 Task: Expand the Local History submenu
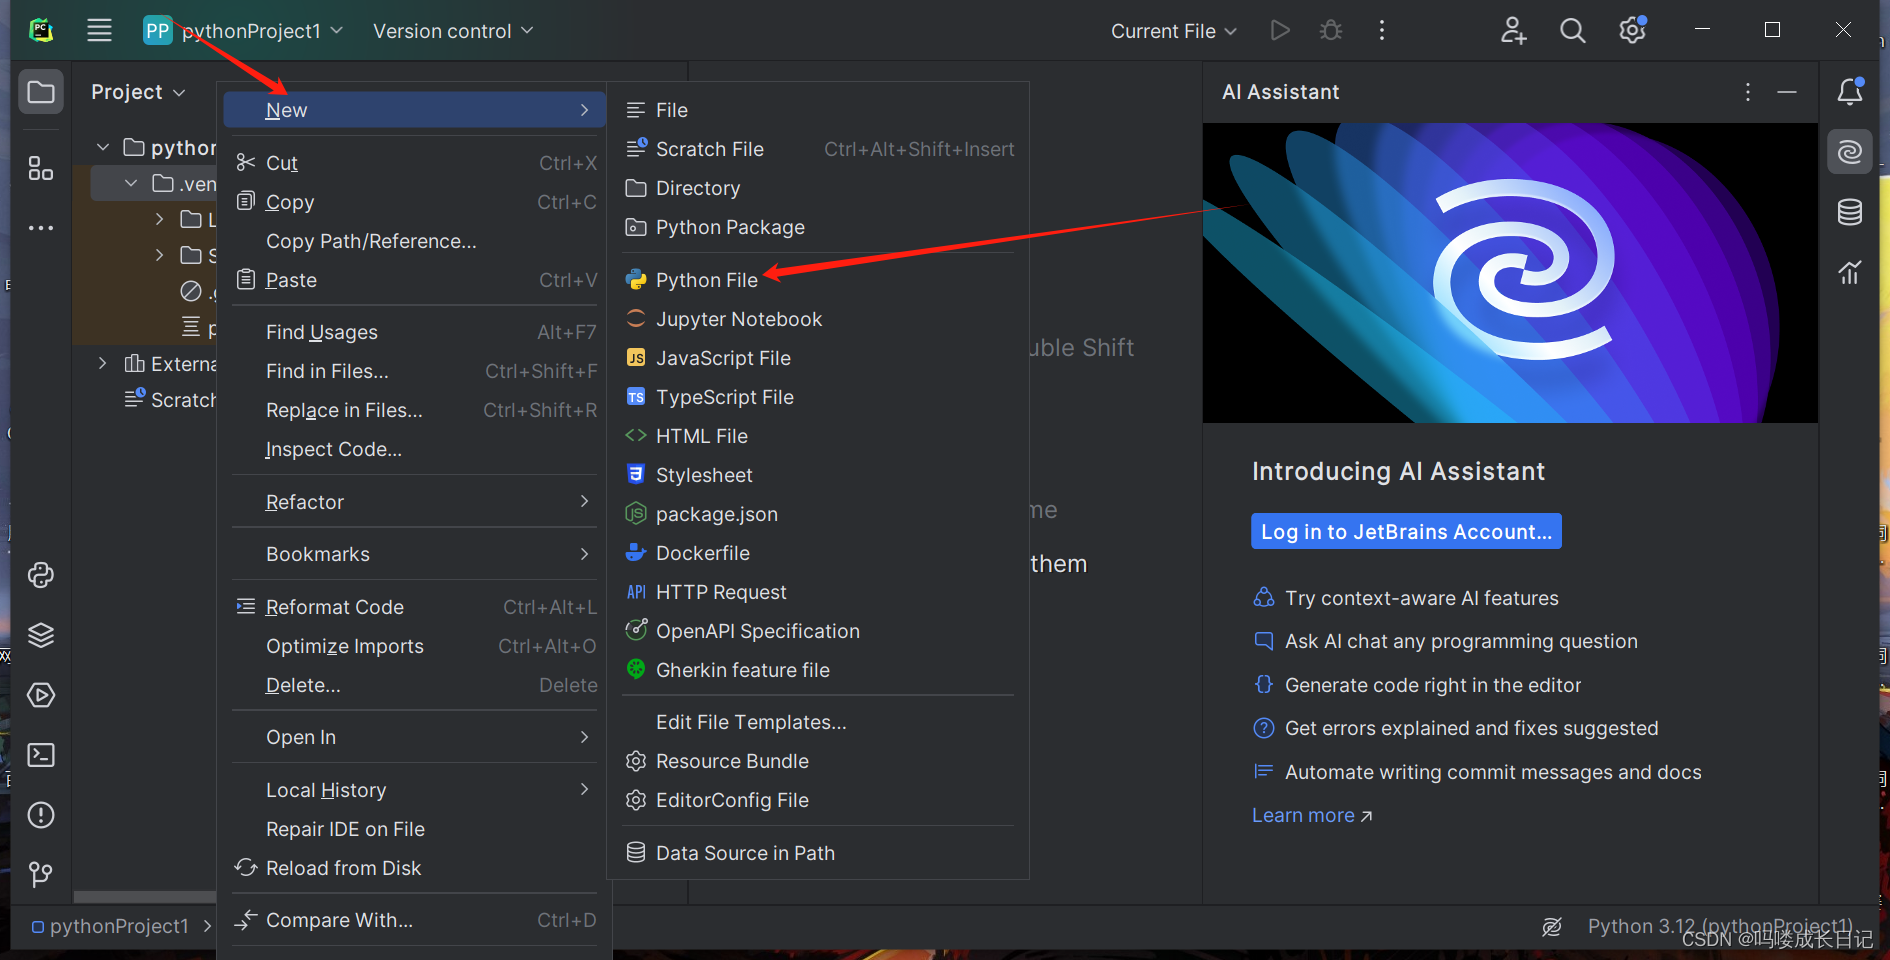(415, 790)
